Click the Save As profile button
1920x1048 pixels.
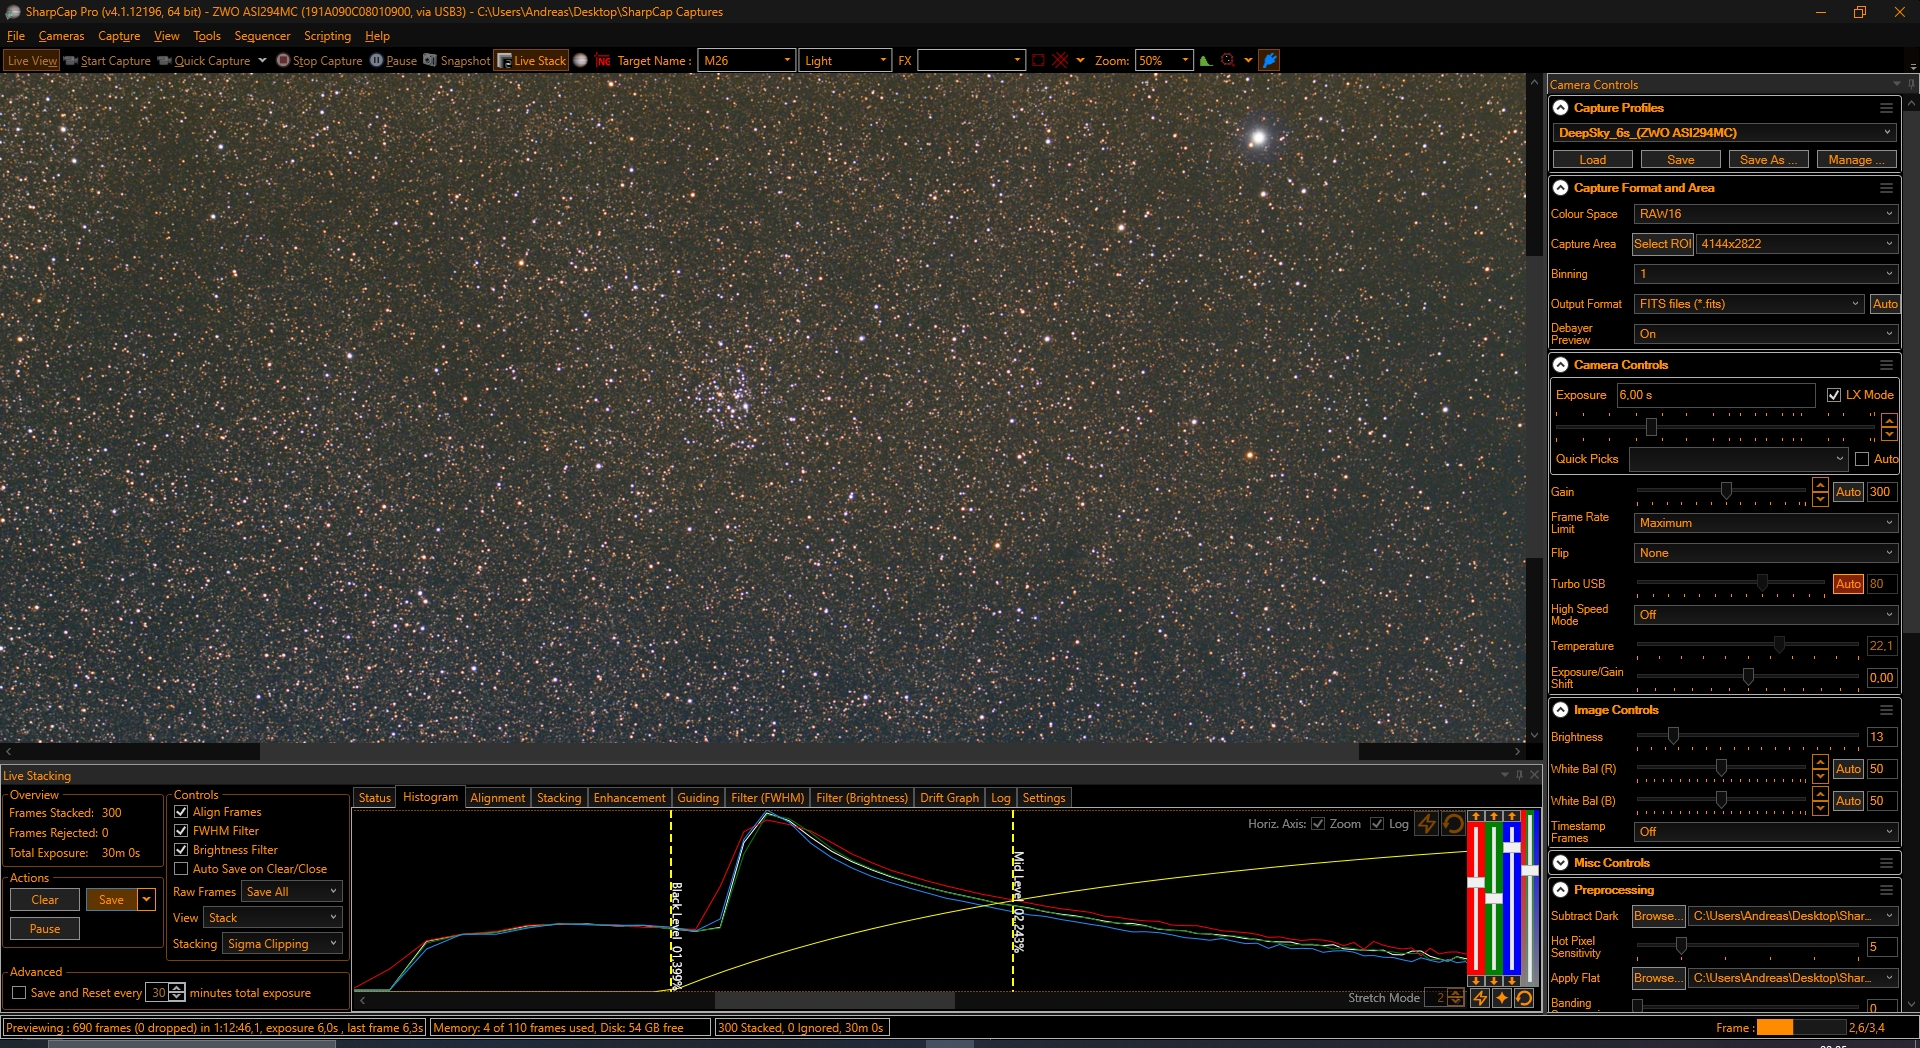[1769, 160]
